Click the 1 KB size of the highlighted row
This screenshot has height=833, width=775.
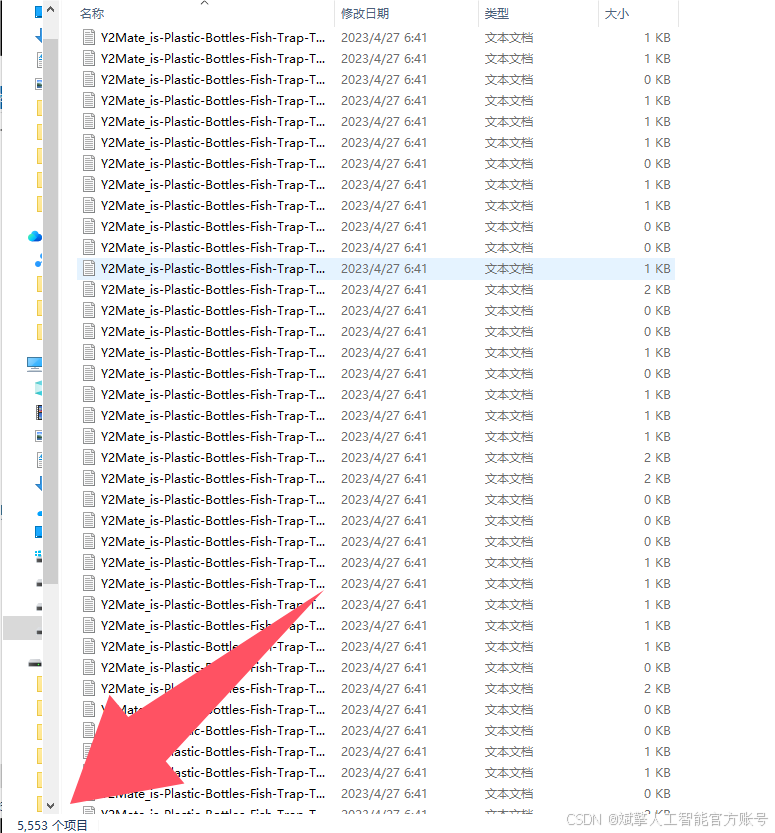tap(657, 269)
